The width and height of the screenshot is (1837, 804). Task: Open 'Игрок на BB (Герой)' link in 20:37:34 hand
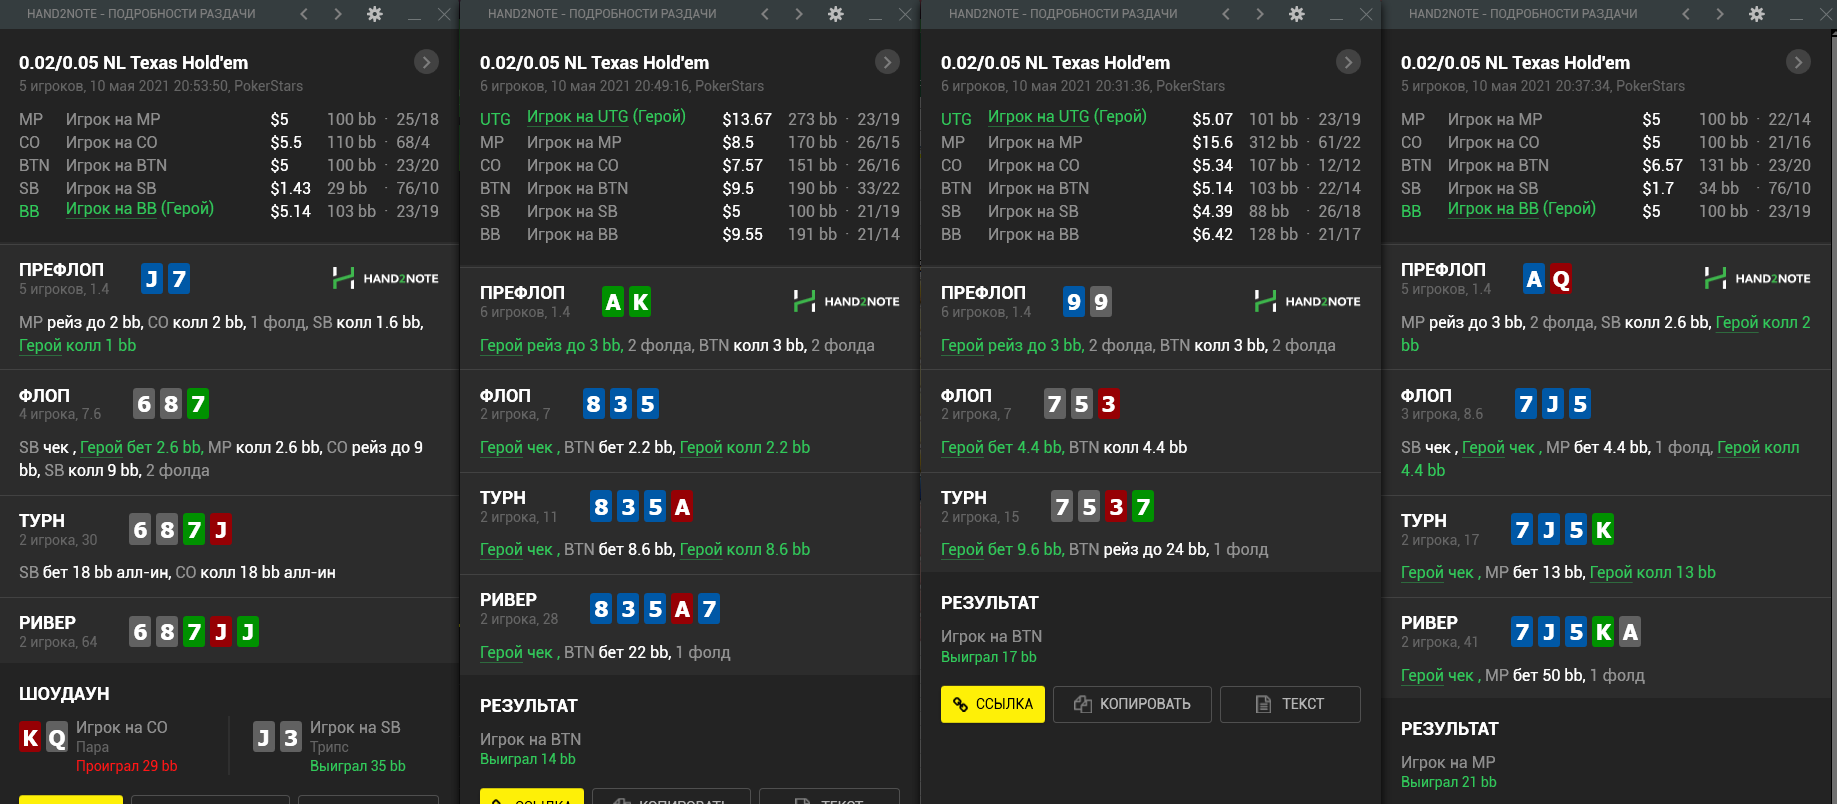pyautogui.click(x=1522, y=209)
